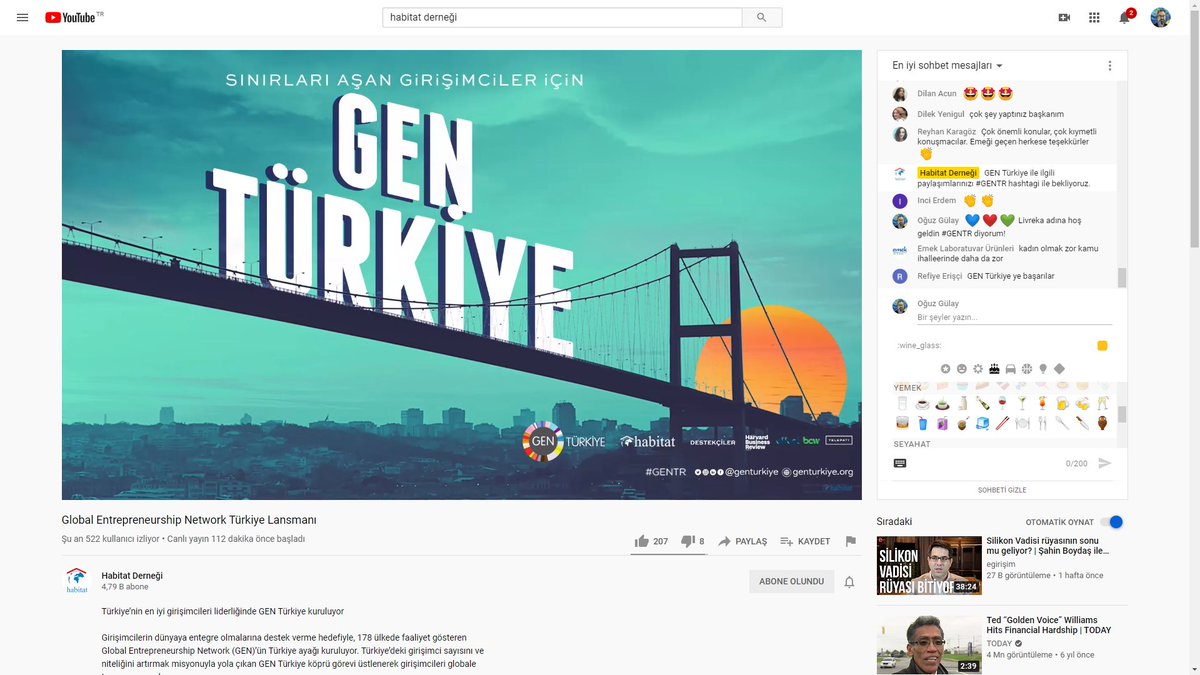The height and width of the screenshot is (675, 1200).
Task: Insert the champagne bottle emoji
Action: (x=983, y=403)
